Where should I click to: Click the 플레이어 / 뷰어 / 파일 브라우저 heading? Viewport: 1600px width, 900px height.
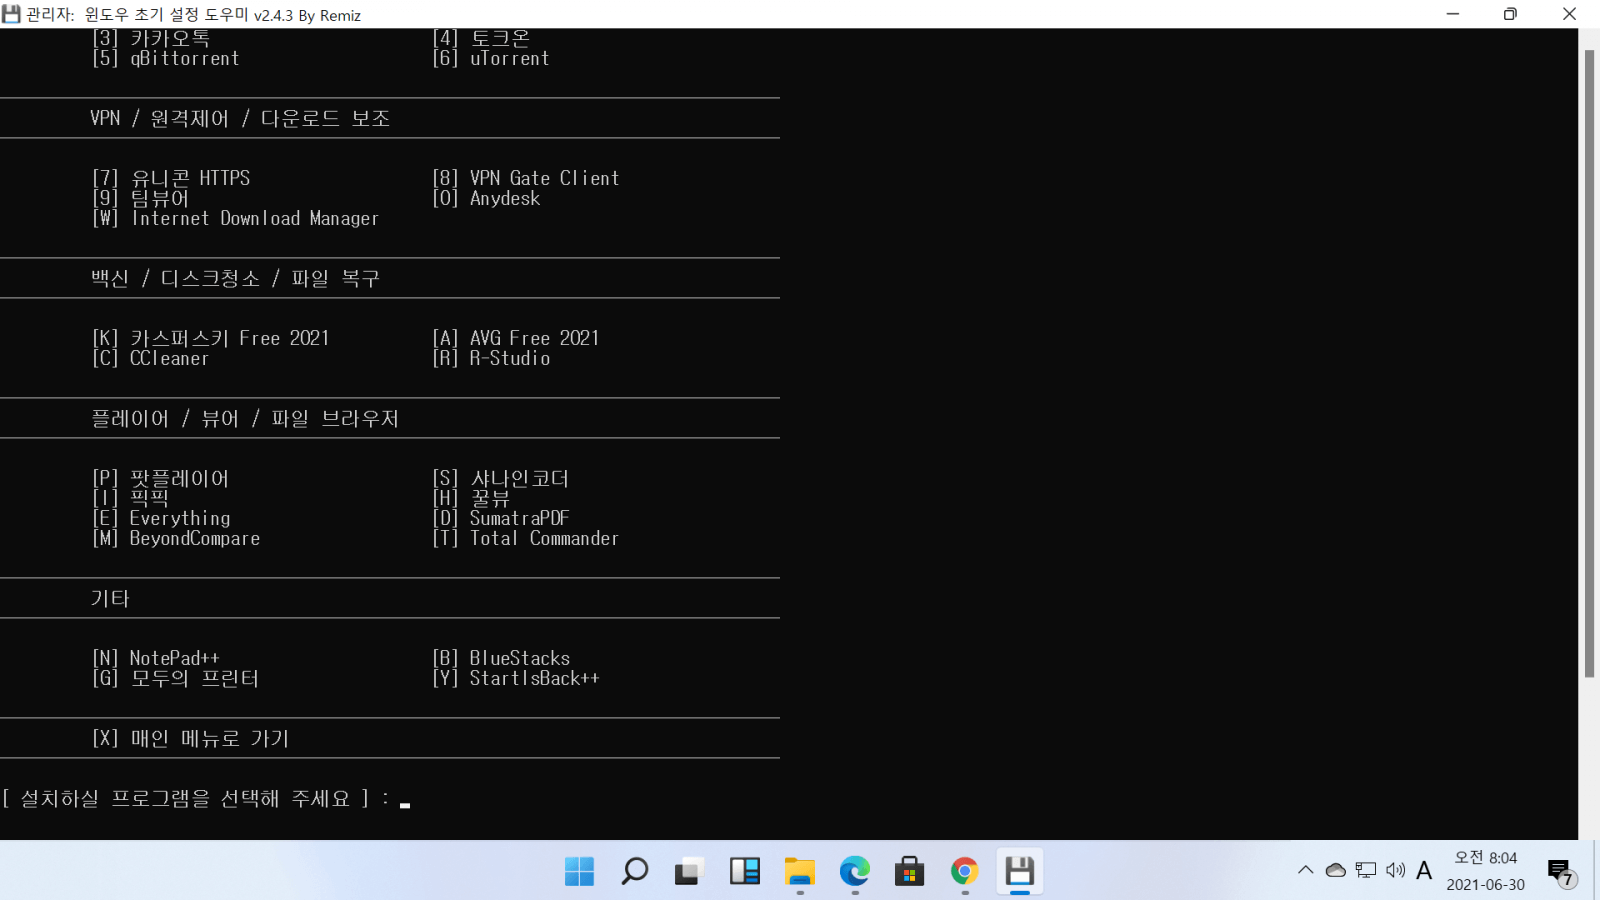245,418
